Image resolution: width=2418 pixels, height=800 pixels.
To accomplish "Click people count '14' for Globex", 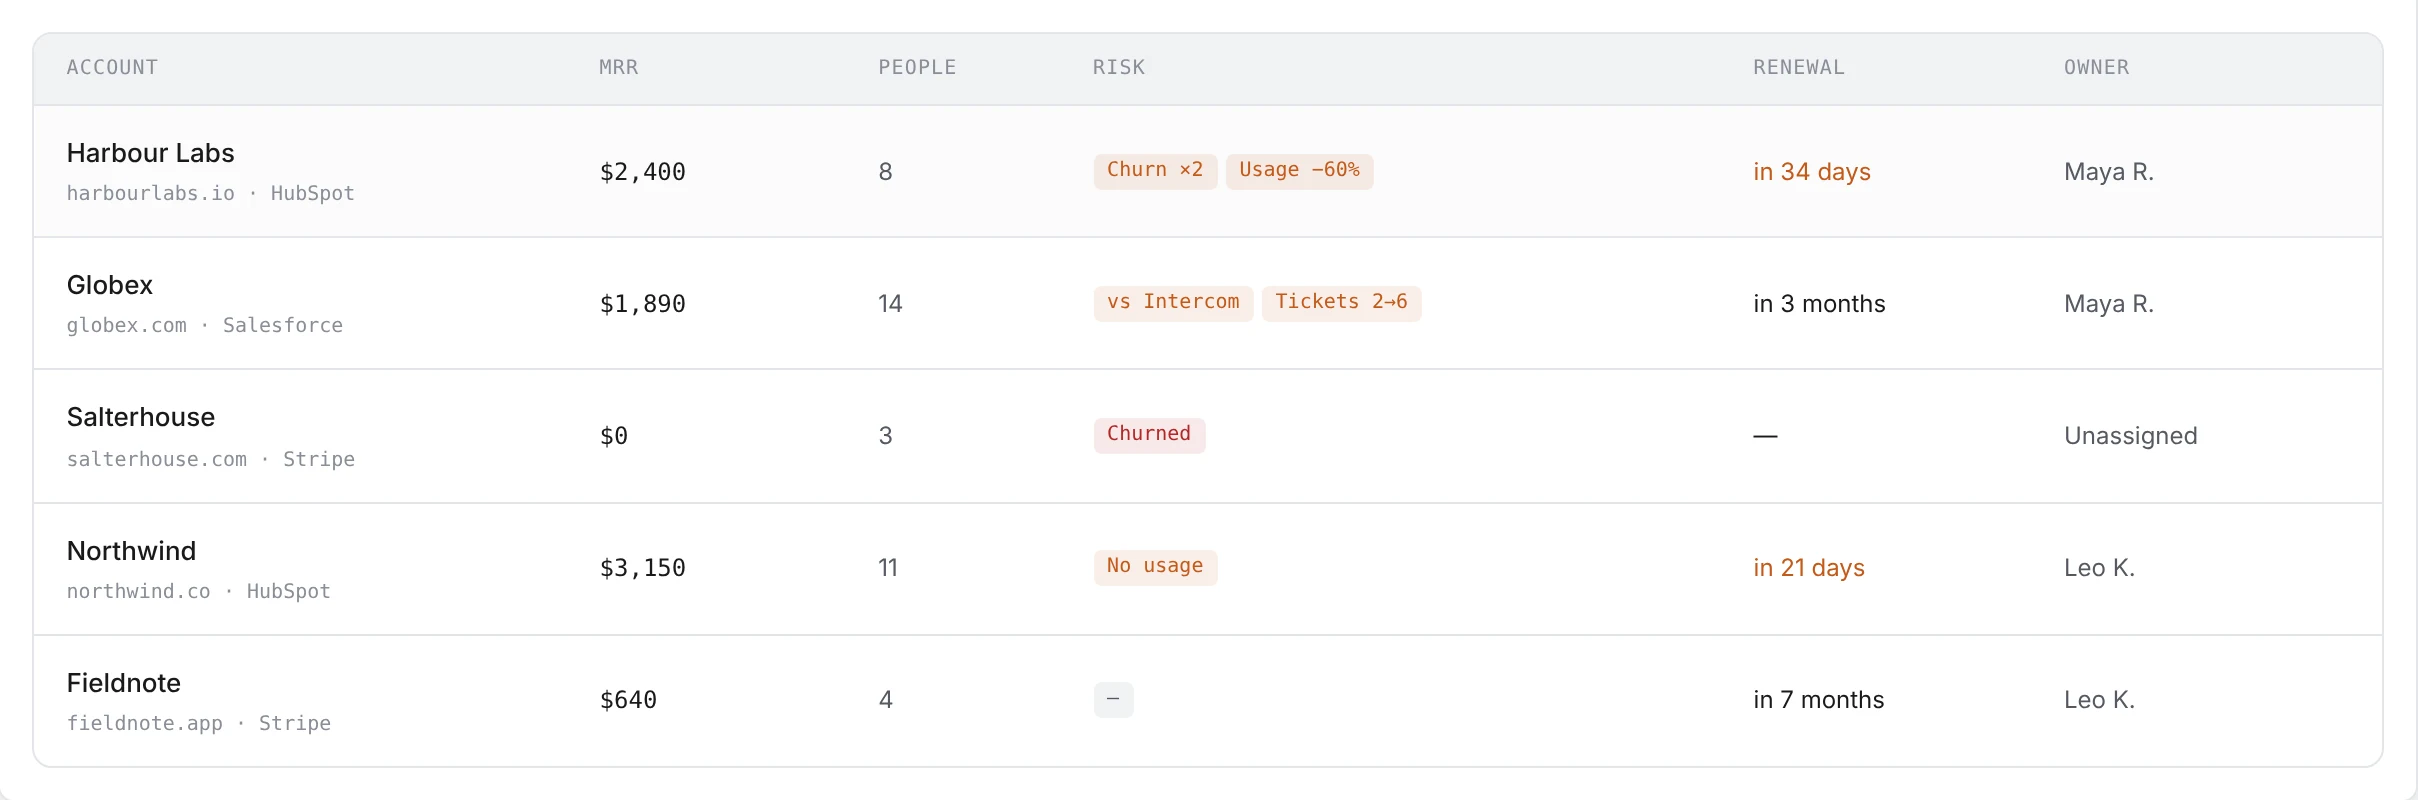I will point(890,304).
